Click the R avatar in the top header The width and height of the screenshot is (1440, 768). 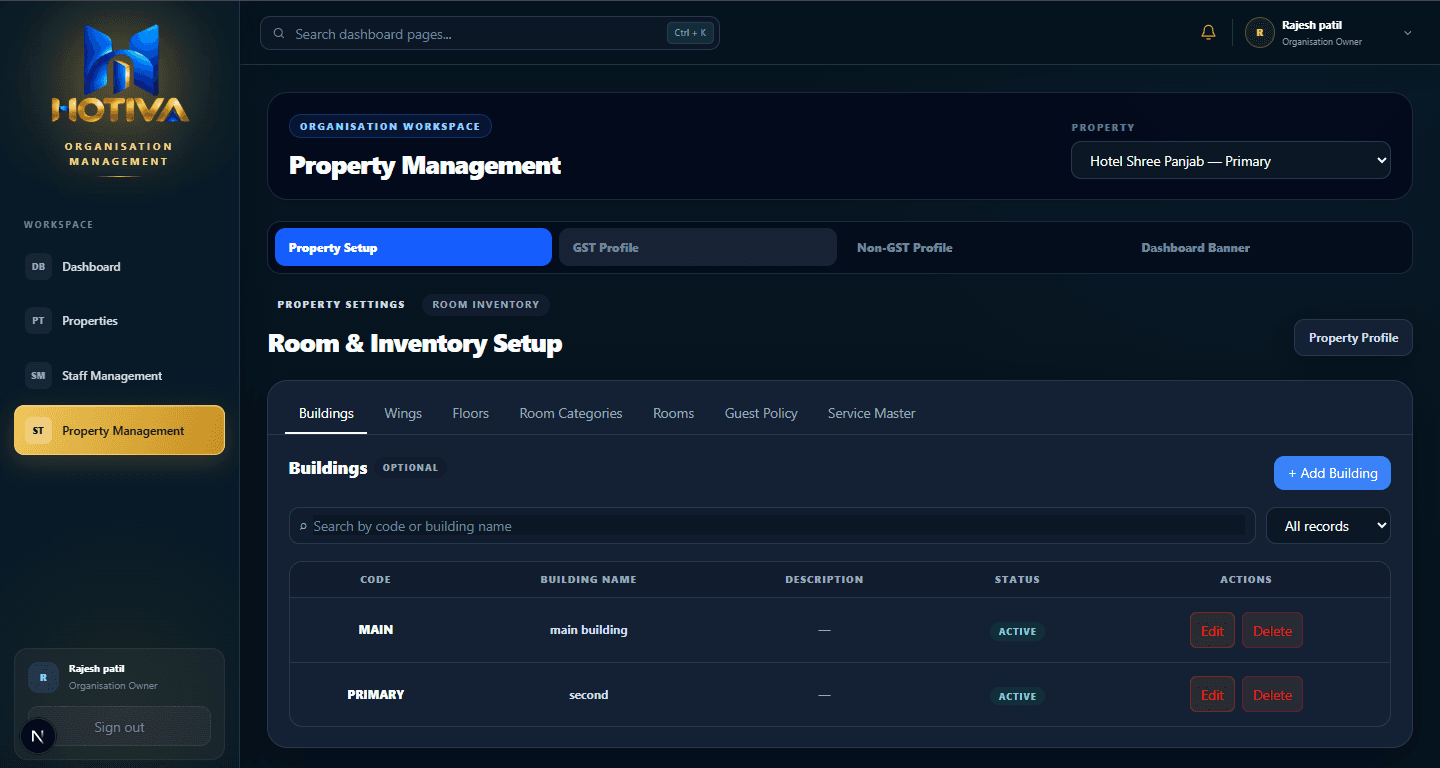1260,33
